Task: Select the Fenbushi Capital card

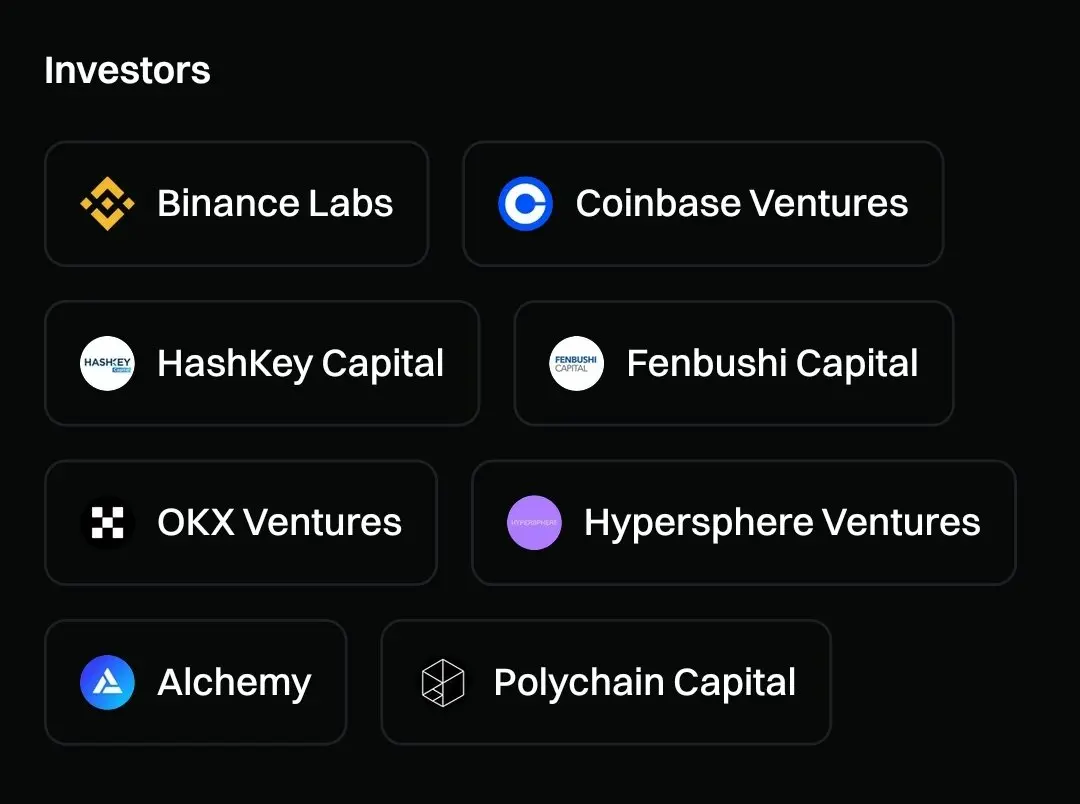Action: [x=734, y=363]
